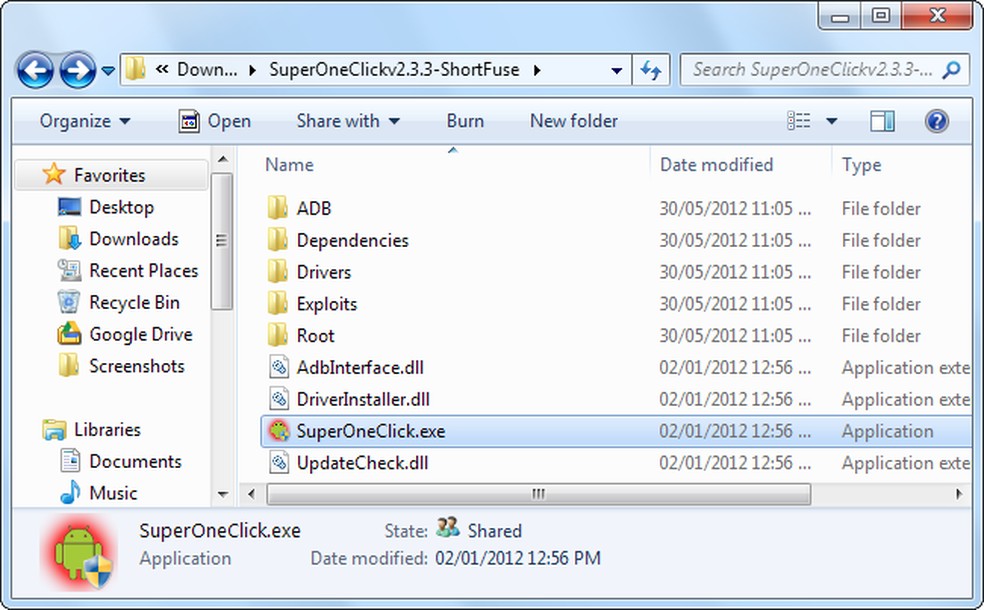Click the Desktop monitor icon in sidebar
Image resolution: width=984 pixels, height=610 pixels.
(69, 207)
